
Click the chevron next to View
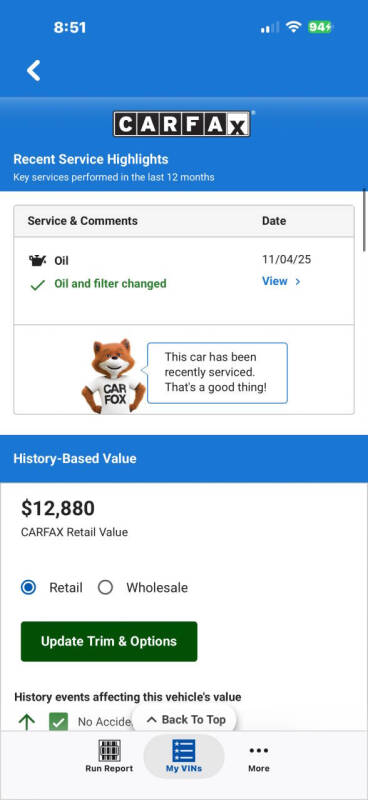(298, 282)
